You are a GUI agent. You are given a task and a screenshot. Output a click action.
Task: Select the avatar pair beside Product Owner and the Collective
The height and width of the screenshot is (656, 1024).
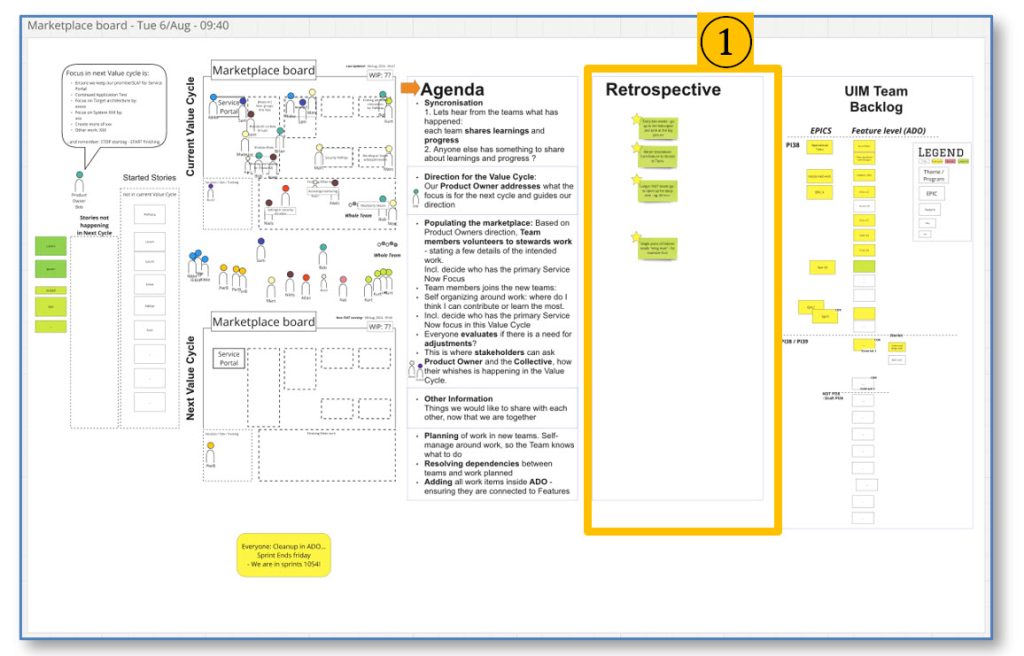(415, 370)
